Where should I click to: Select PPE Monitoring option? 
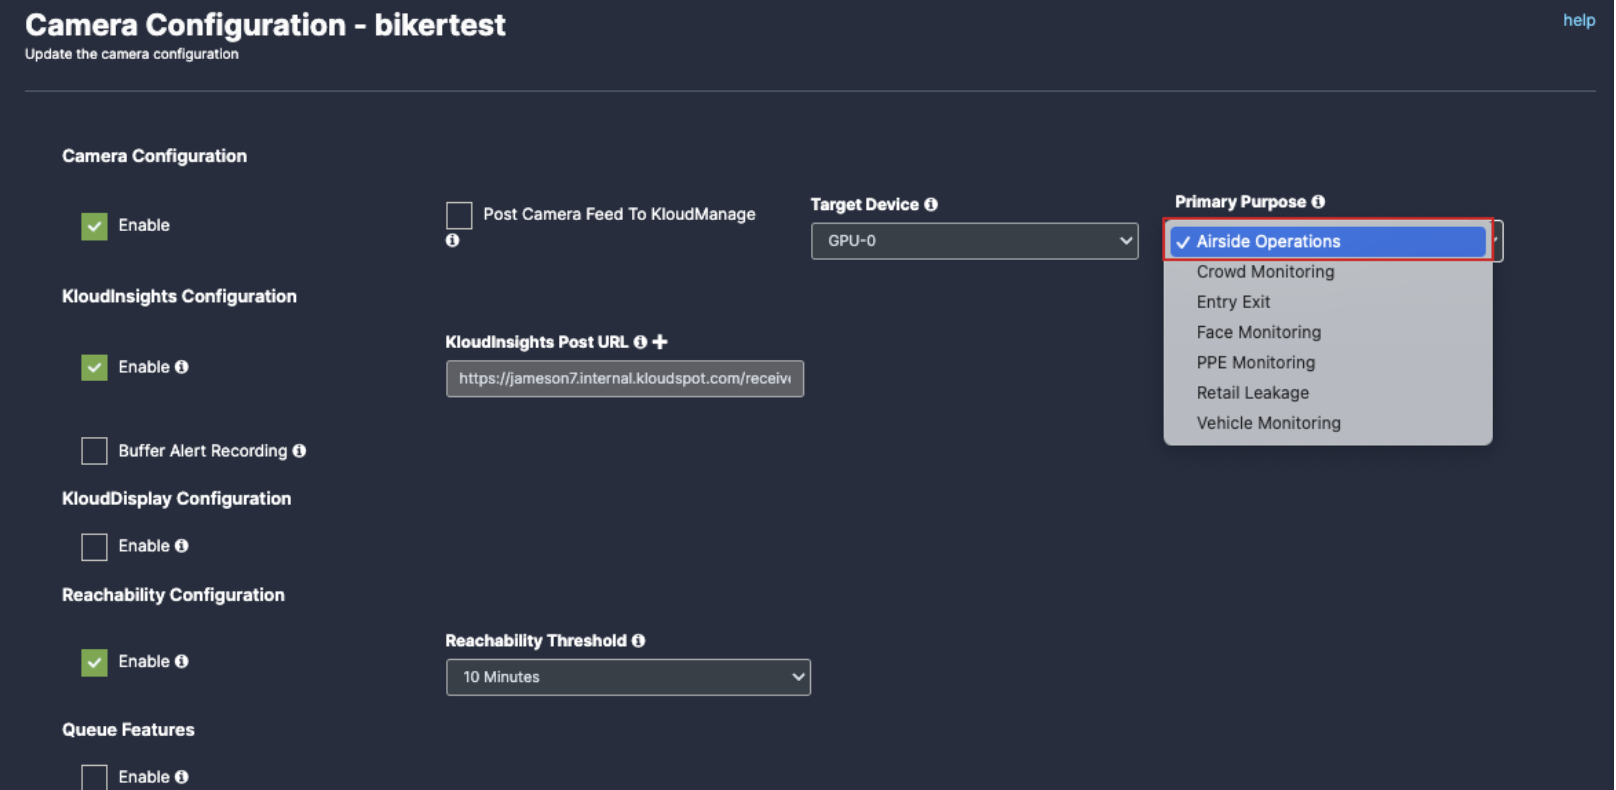1328,363
